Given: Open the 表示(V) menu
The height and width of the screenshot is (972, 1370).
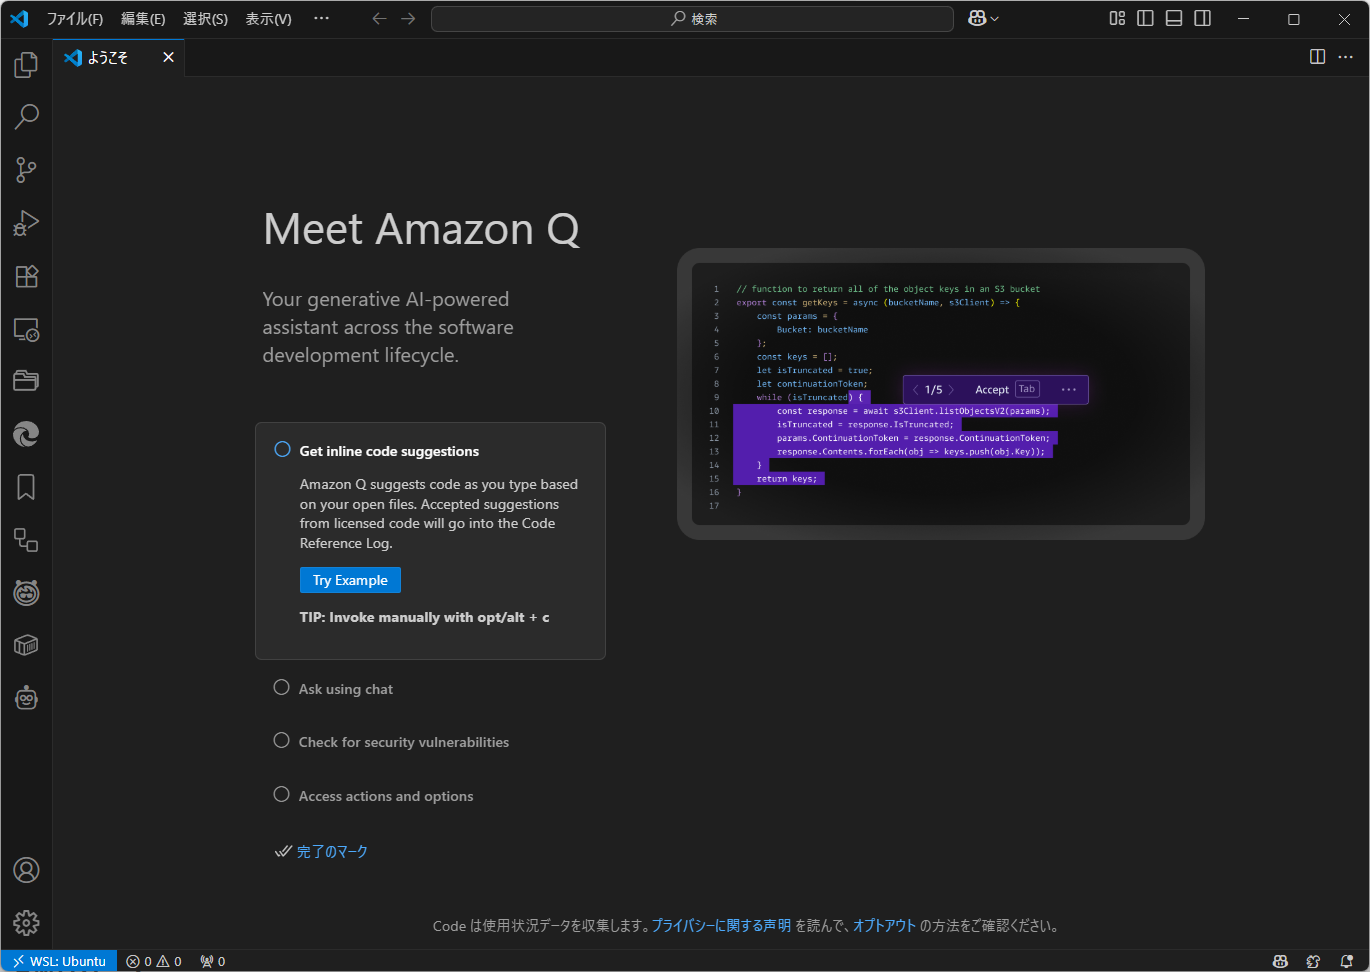Looking at the screenshot, I should [269, 19].
